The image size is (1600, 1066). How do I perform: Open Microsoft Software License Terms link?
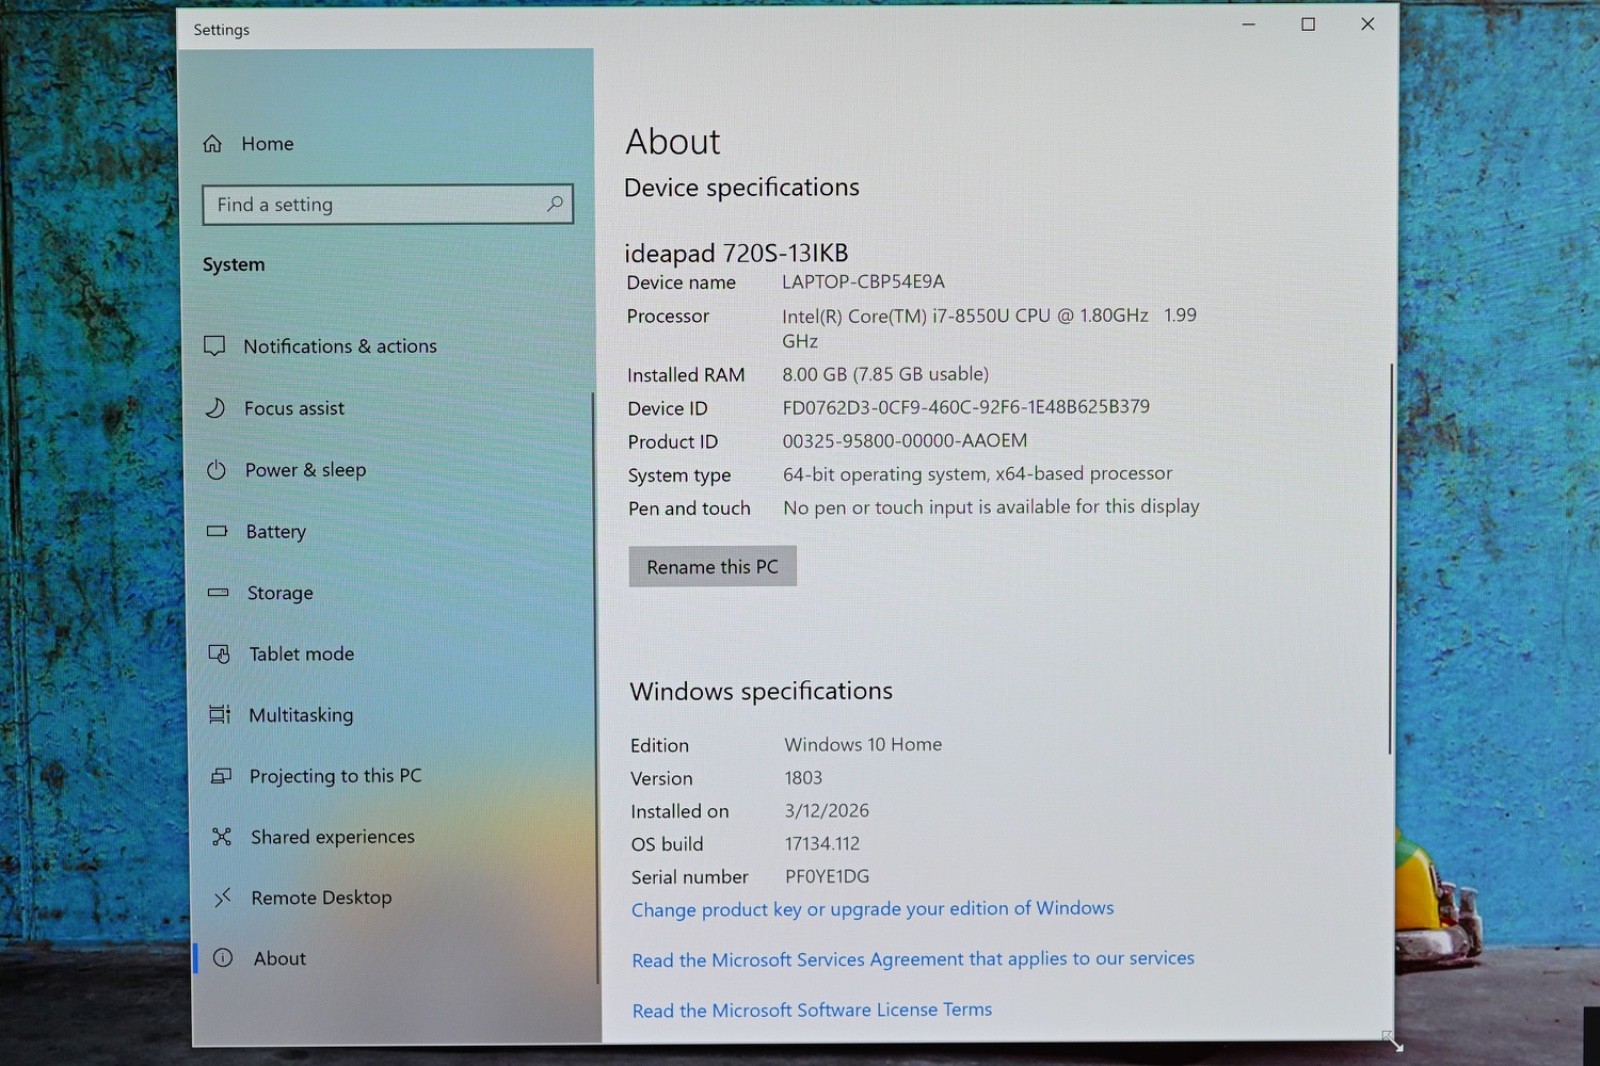point(812,1010)
